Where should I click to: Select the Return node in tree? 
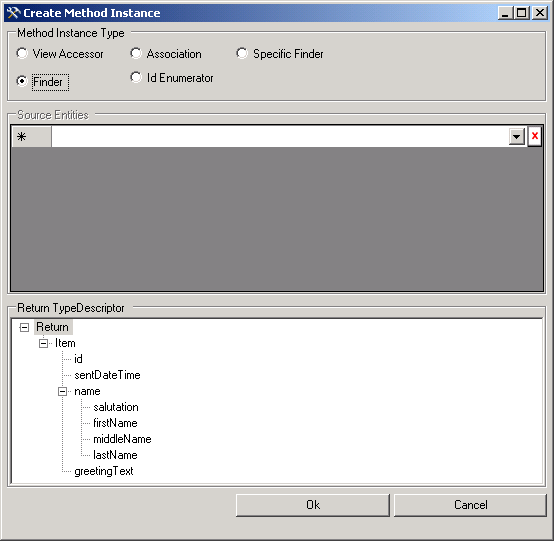[53, 327]
